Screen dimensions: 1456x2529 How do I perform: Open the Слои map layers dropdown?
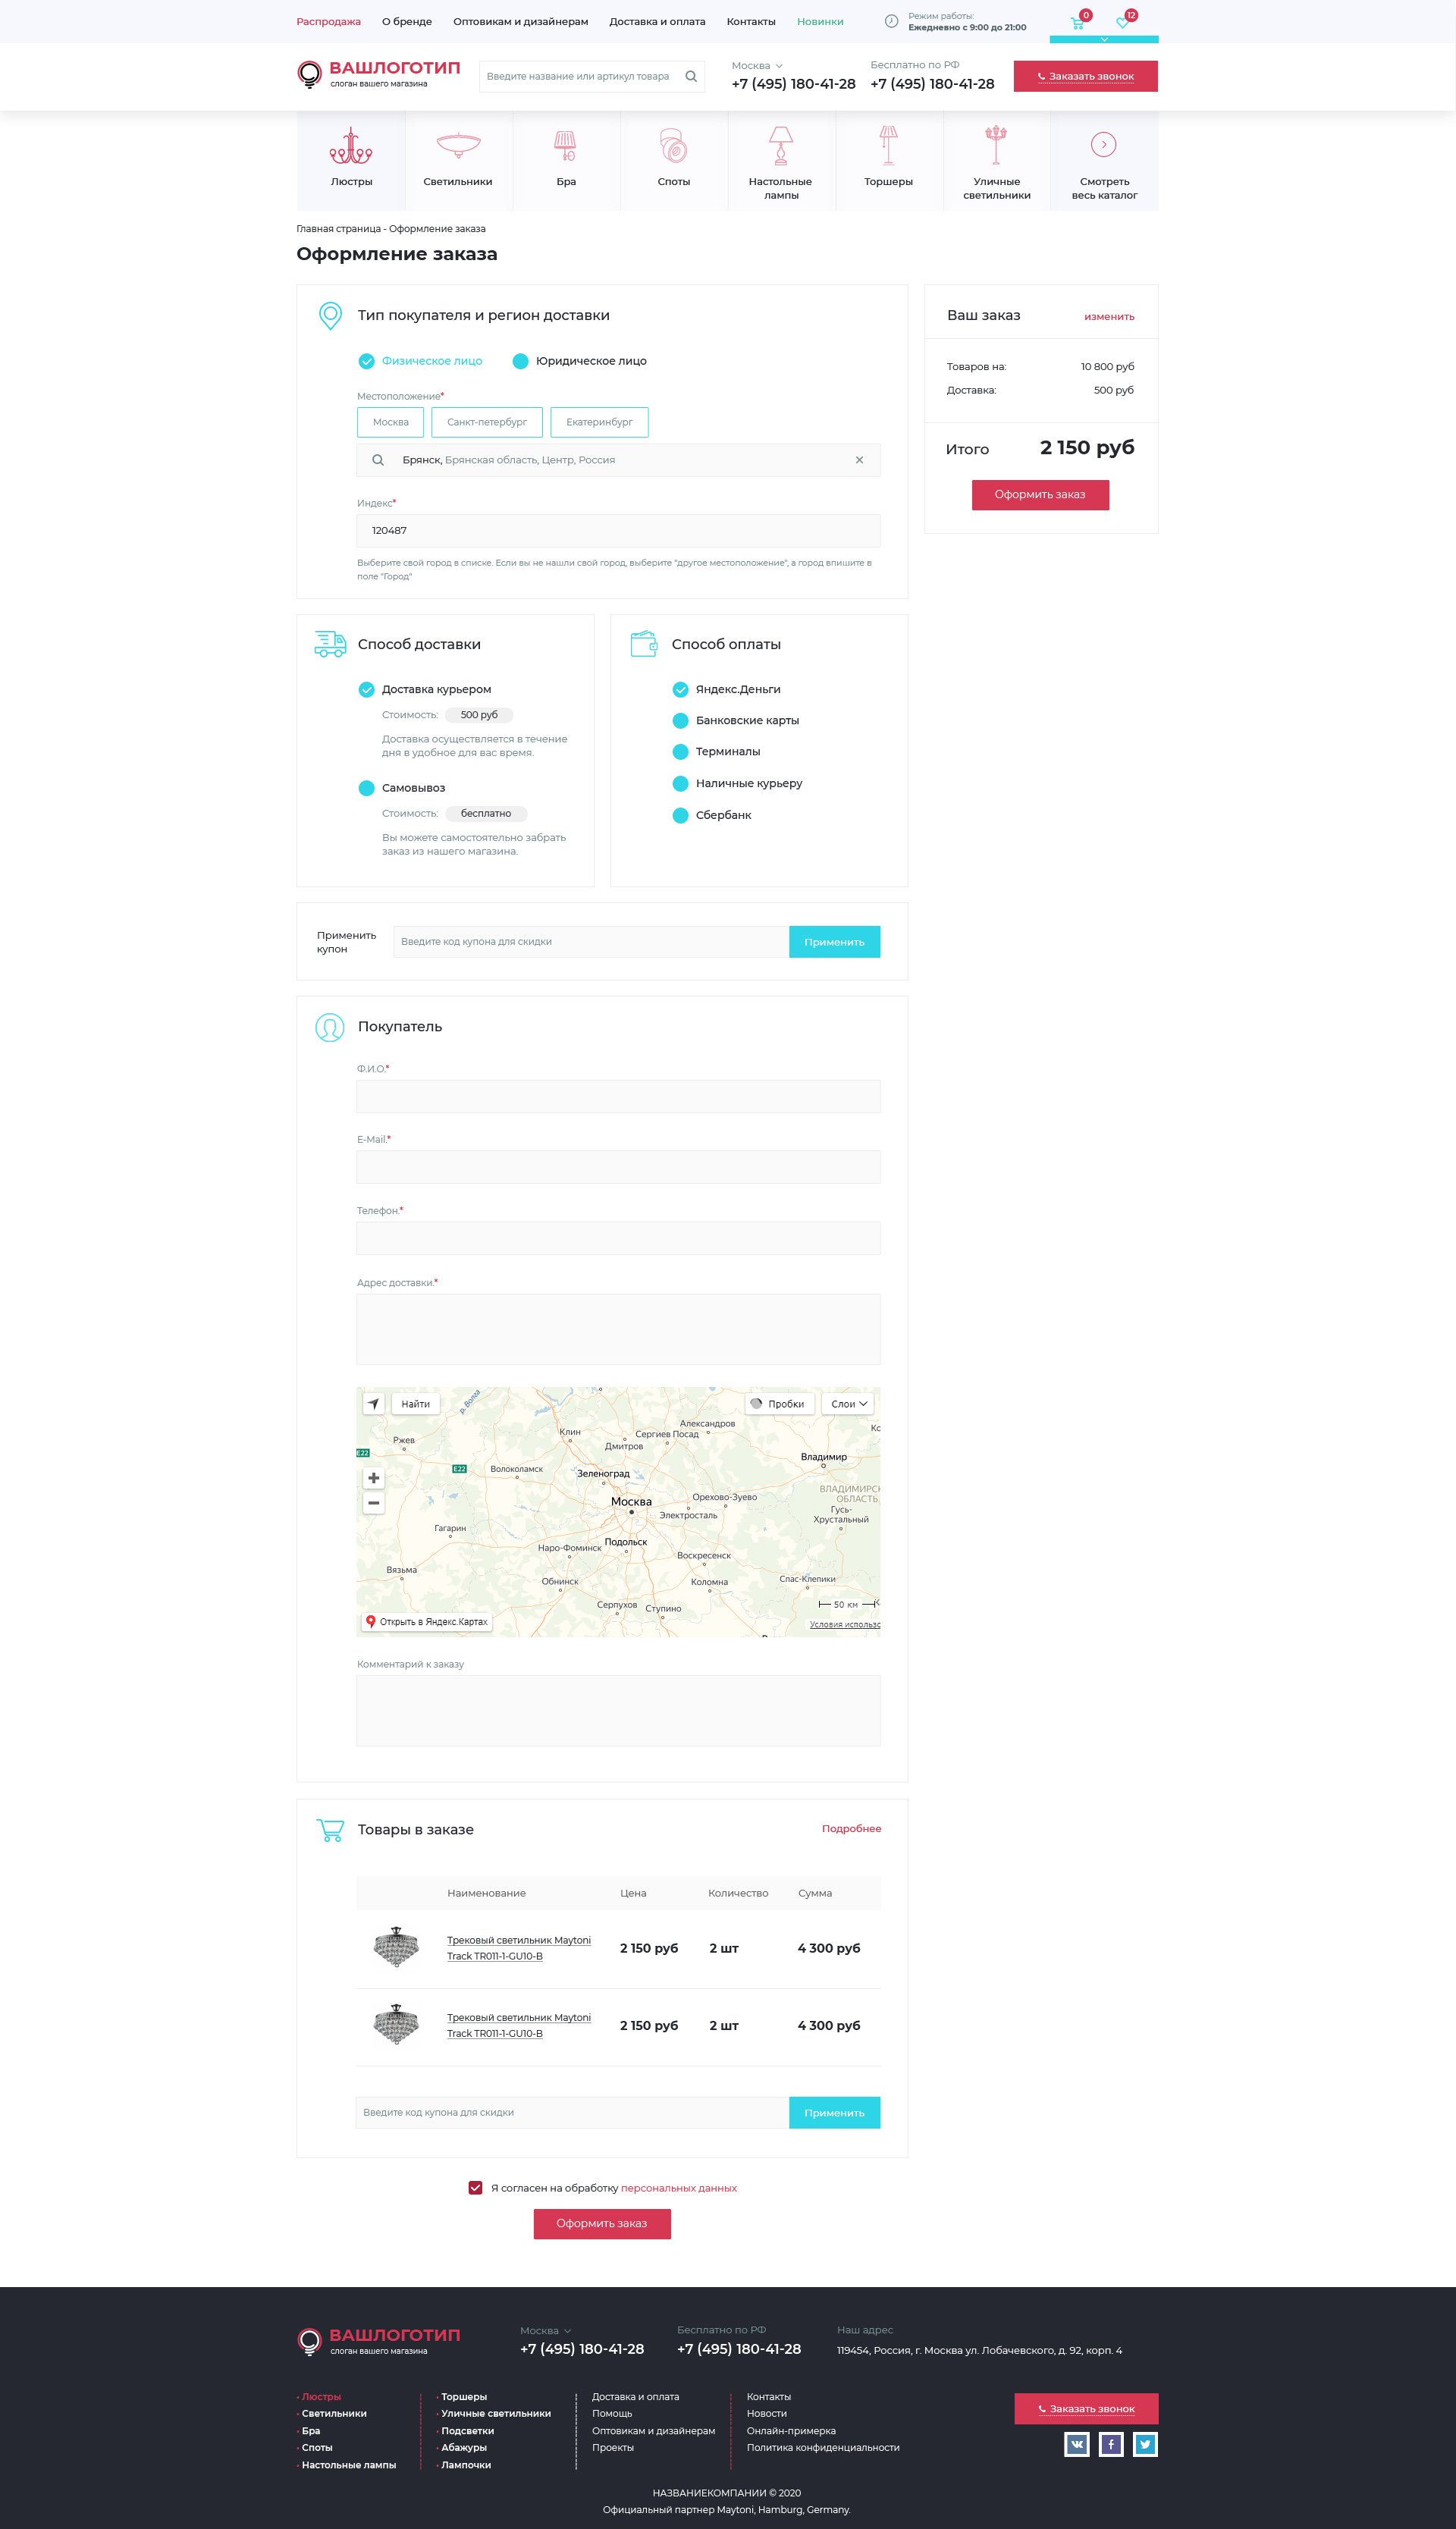click(848, 1404)
